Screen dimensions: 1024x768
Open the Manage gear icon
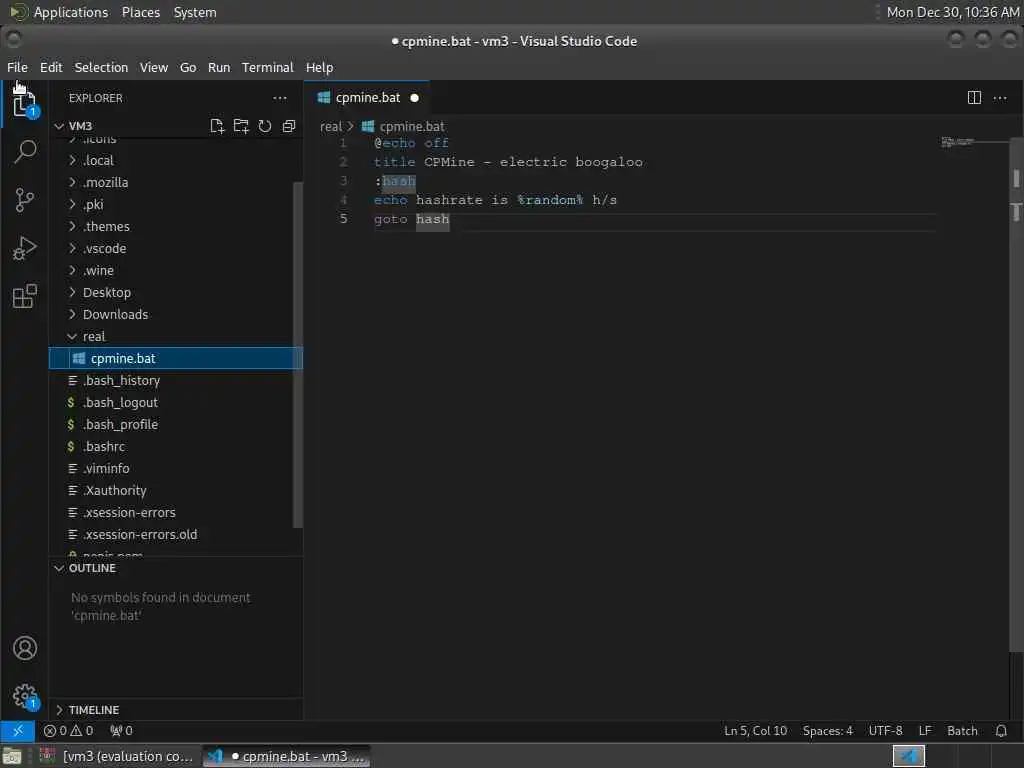[25, 696]
